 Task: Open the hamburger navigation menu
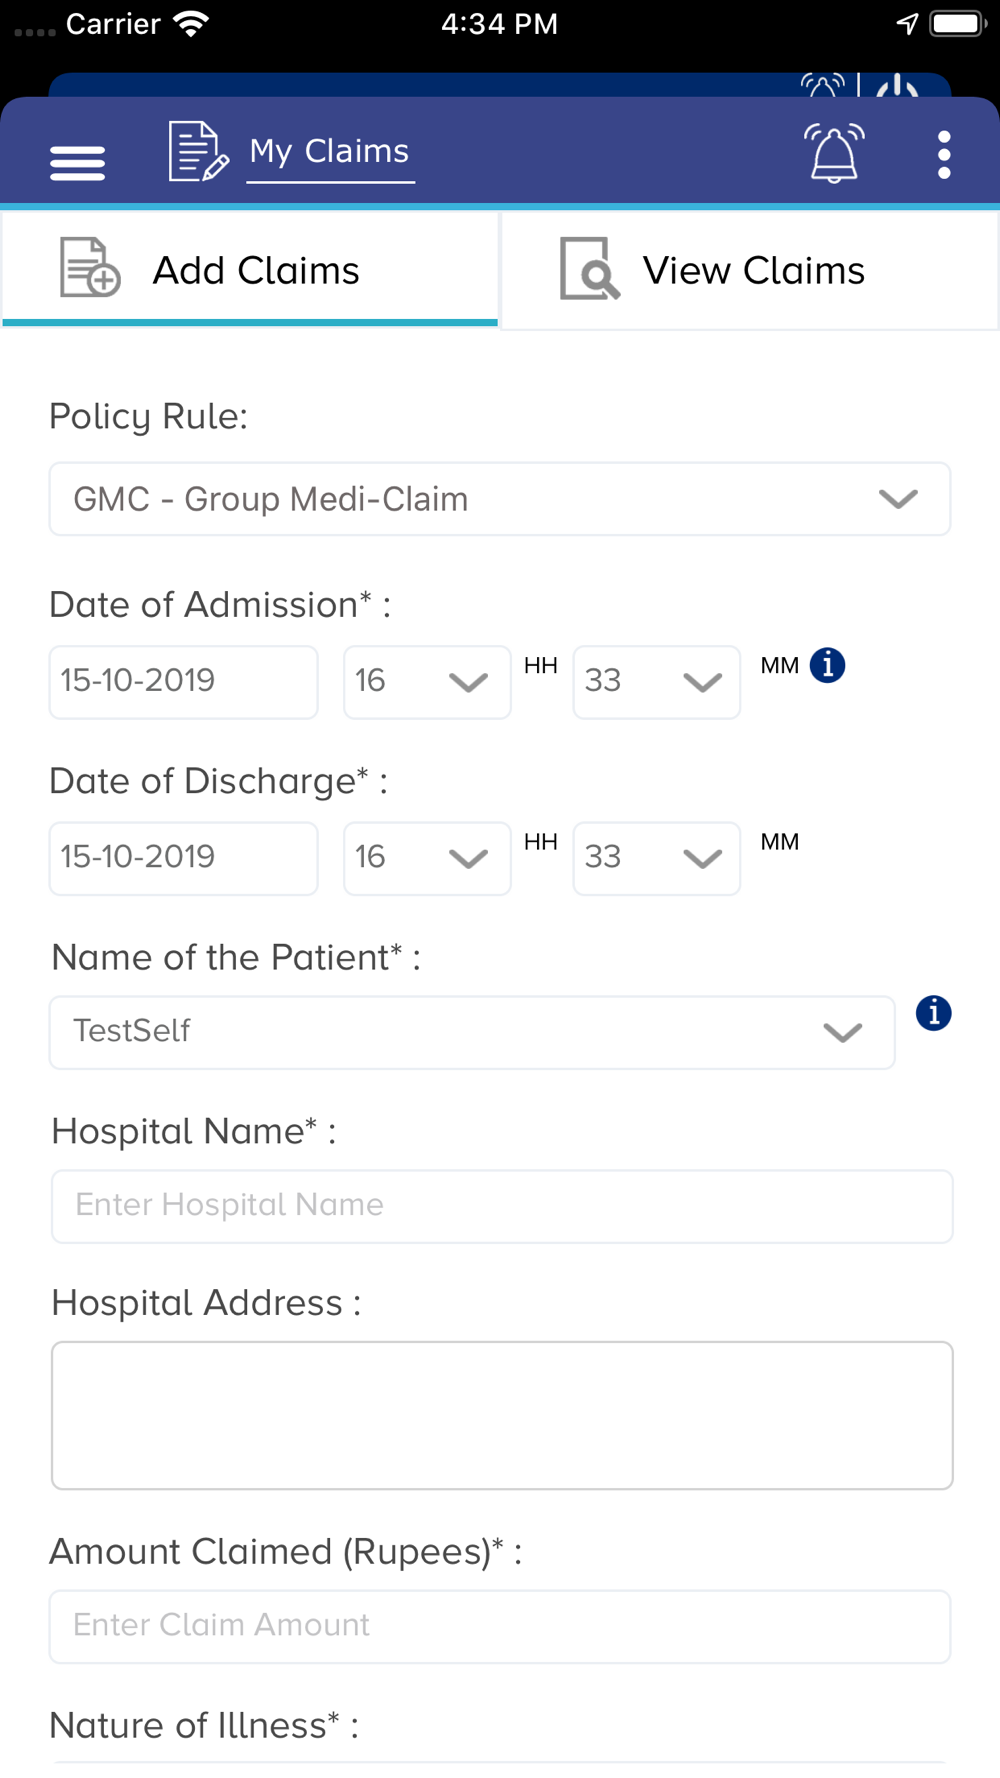pos(78,163)
